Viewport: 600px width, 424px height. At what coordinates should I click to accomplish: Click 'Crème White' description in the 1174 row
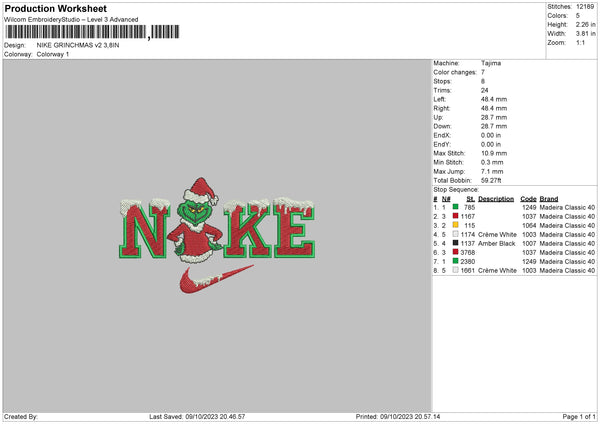click(497, 234)
